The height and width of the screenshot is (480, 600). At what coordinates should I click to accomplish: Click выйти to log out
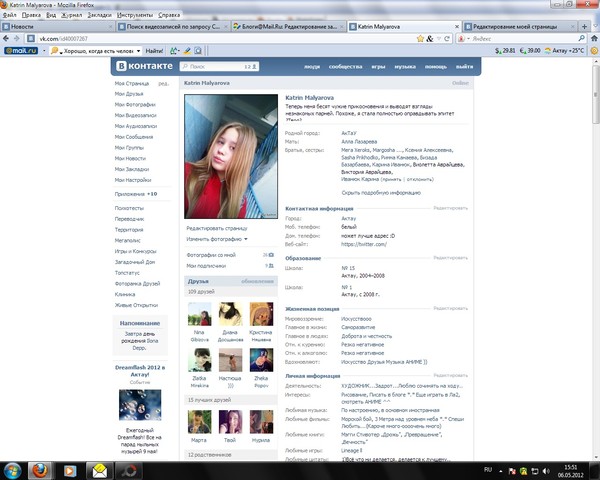465,66
